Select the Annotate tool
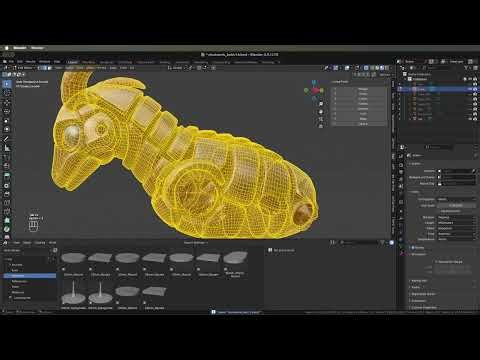The image size is (480, 360). click(7, 139)
